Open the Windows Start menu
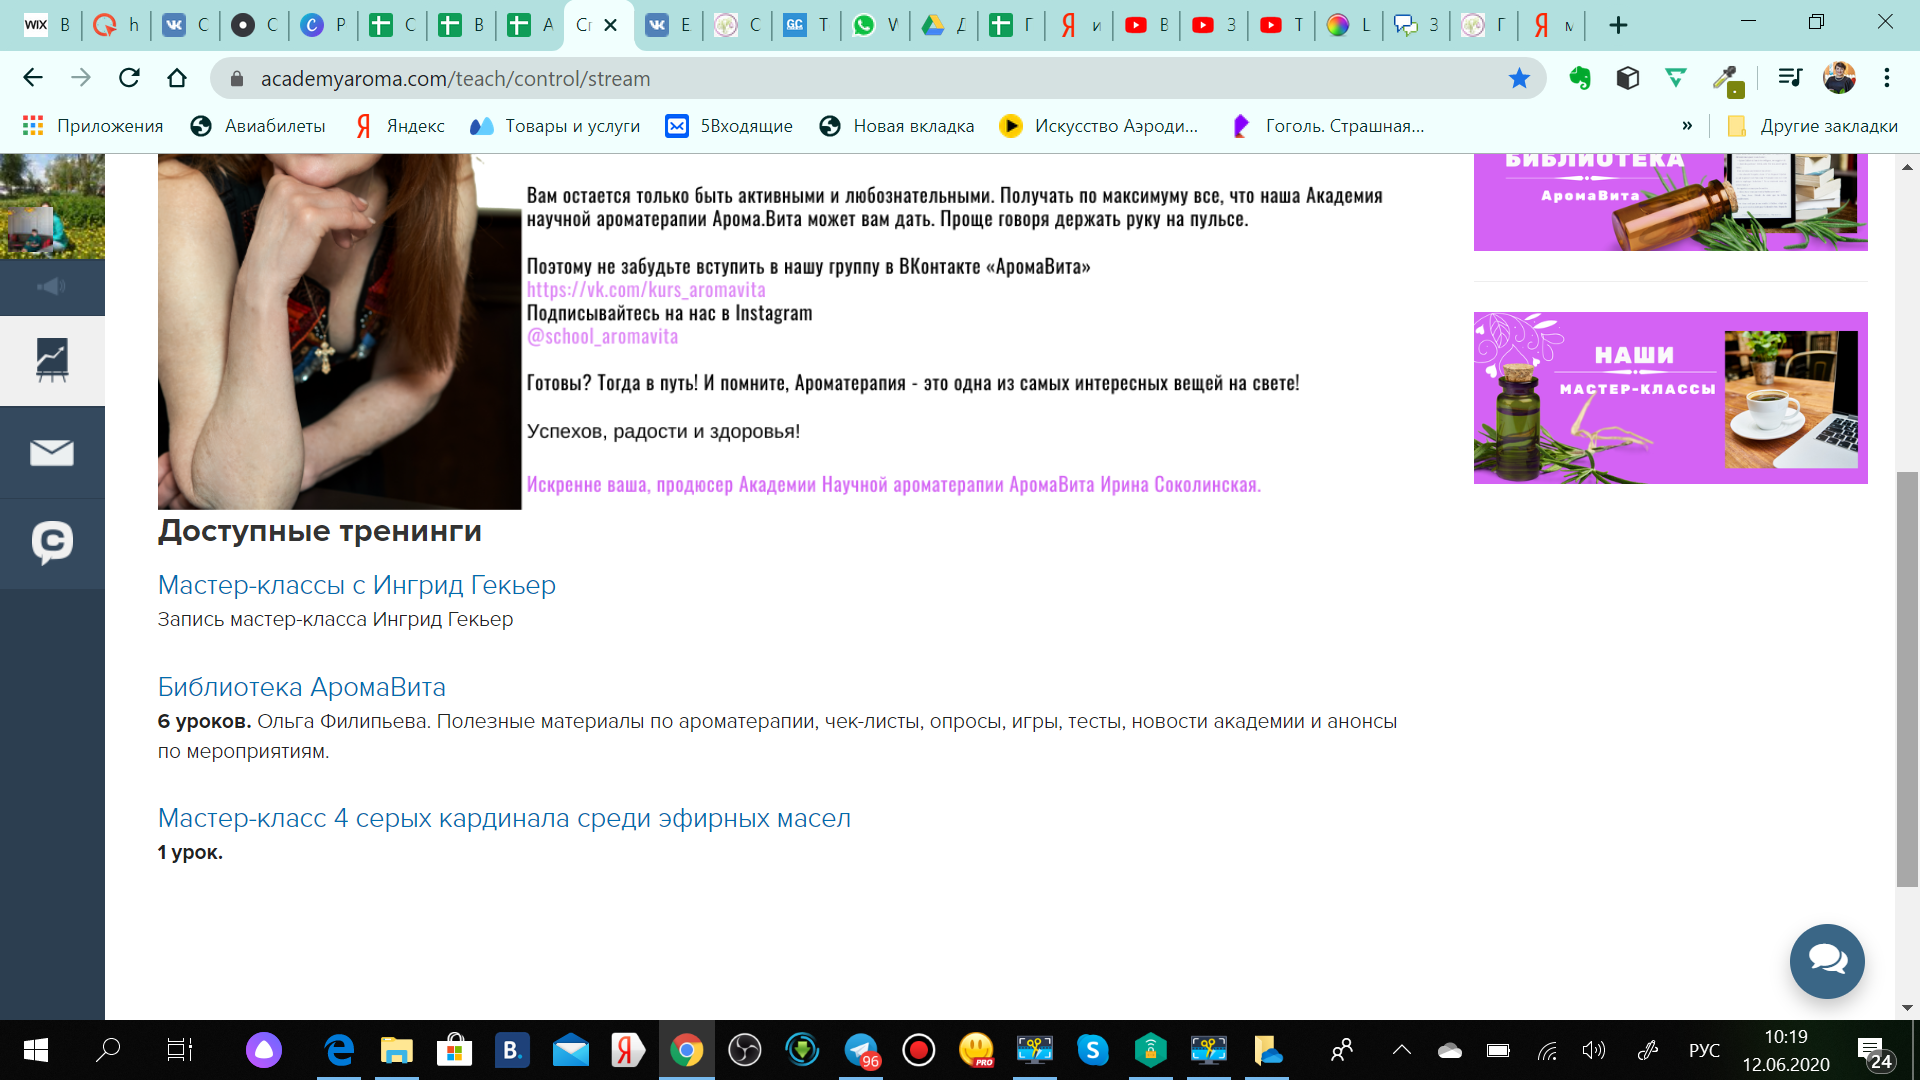Viewport: 1920px width, 1080px height. 35,1050
